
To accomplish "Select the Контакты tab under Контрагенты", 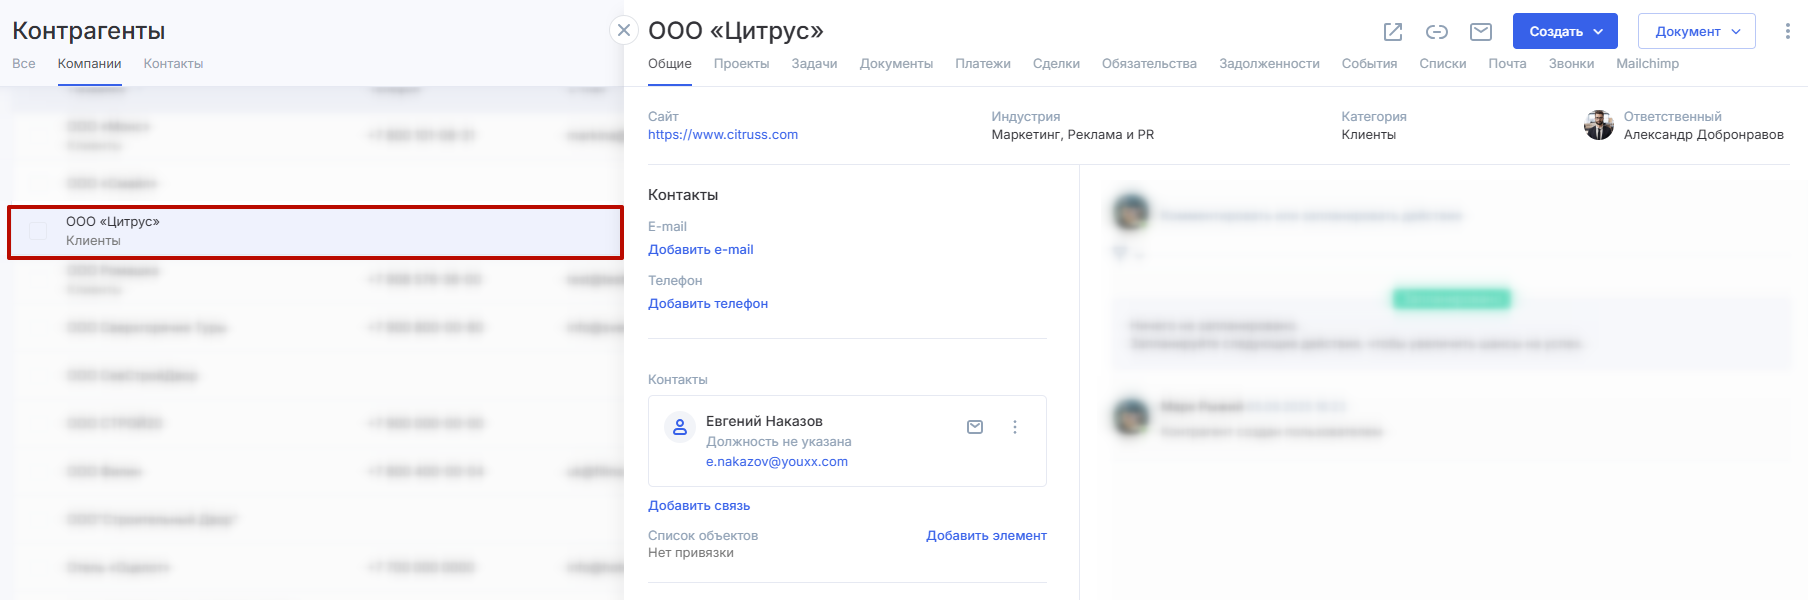I will pos(173,64).
